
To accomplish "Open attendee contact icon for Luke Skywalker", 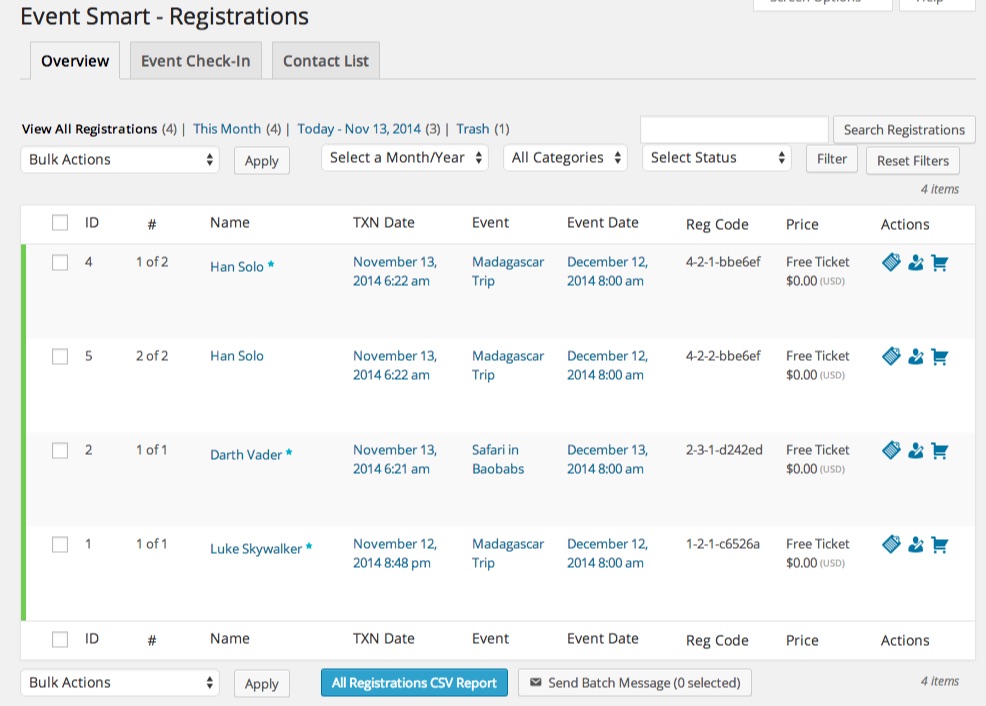I will [x=916, y=544].
